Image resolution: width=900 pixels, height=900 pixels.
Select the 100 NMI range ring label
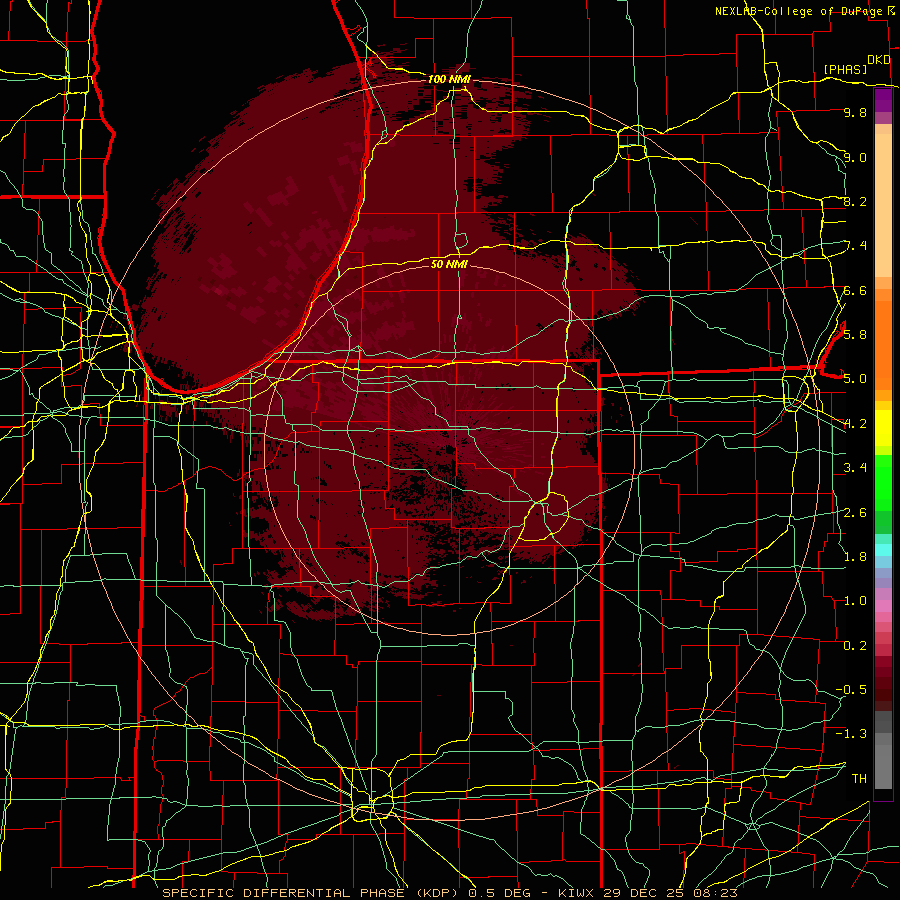pyautogui.click(x=449, y=79)
